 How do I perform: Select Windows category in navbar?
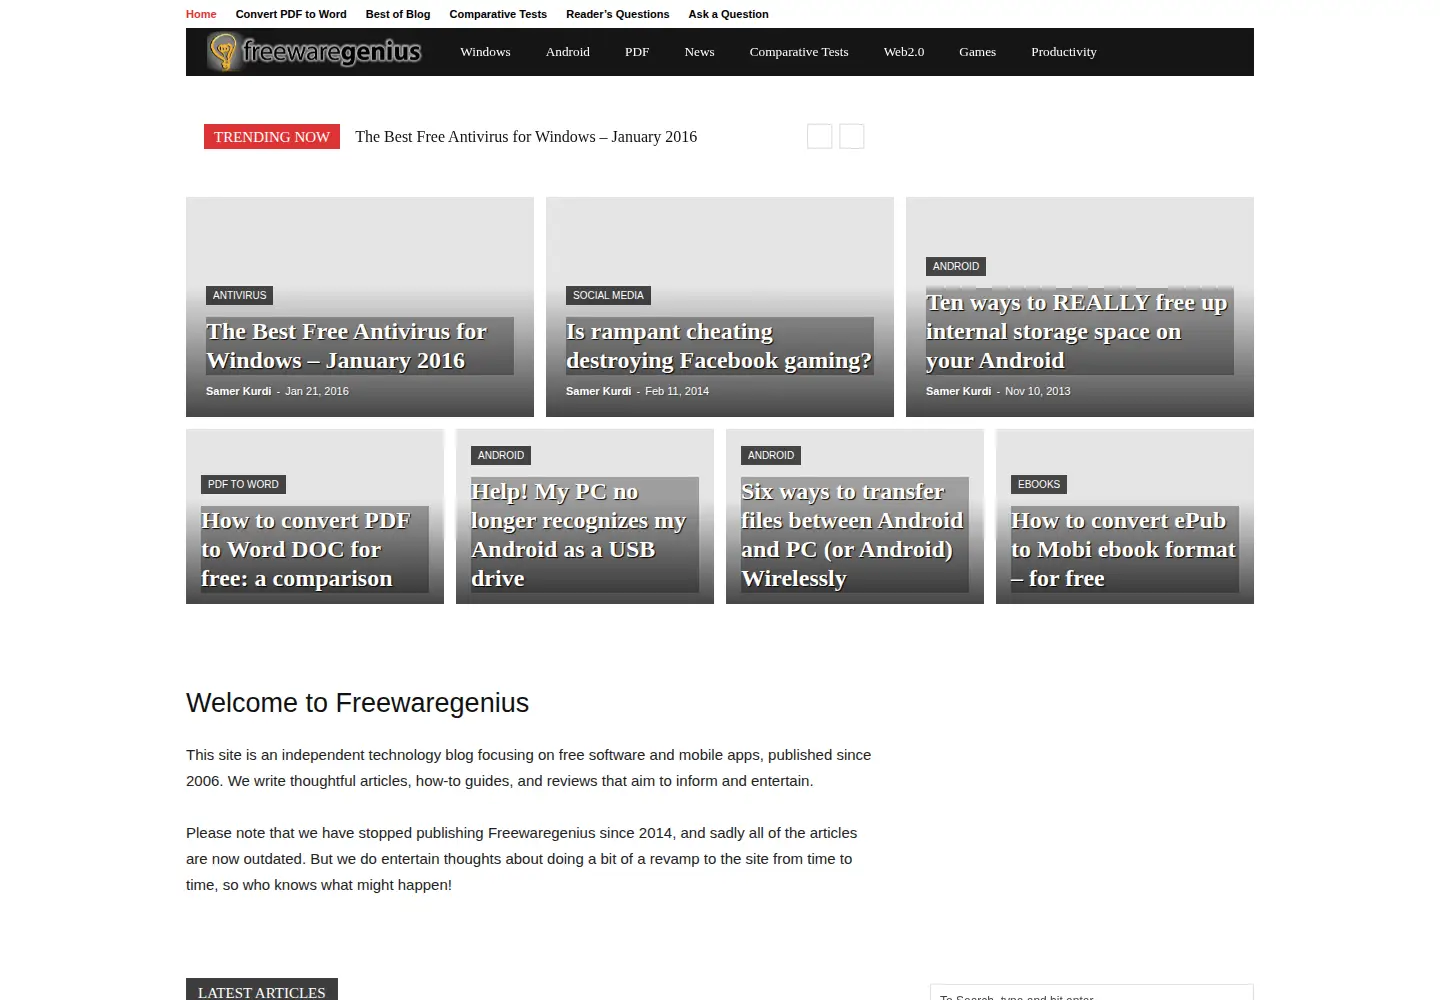(x=485, y=52)
